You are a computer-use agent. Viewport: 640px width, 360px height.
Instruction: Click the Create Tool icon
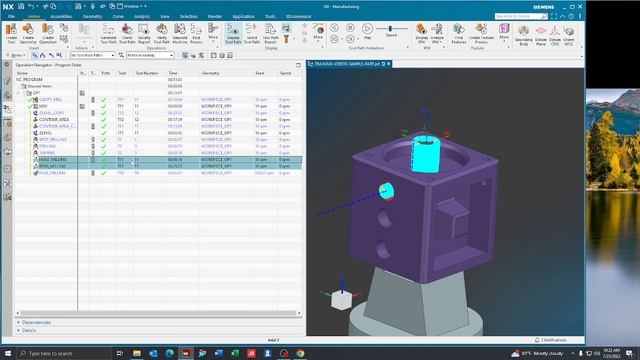point(11,33)
